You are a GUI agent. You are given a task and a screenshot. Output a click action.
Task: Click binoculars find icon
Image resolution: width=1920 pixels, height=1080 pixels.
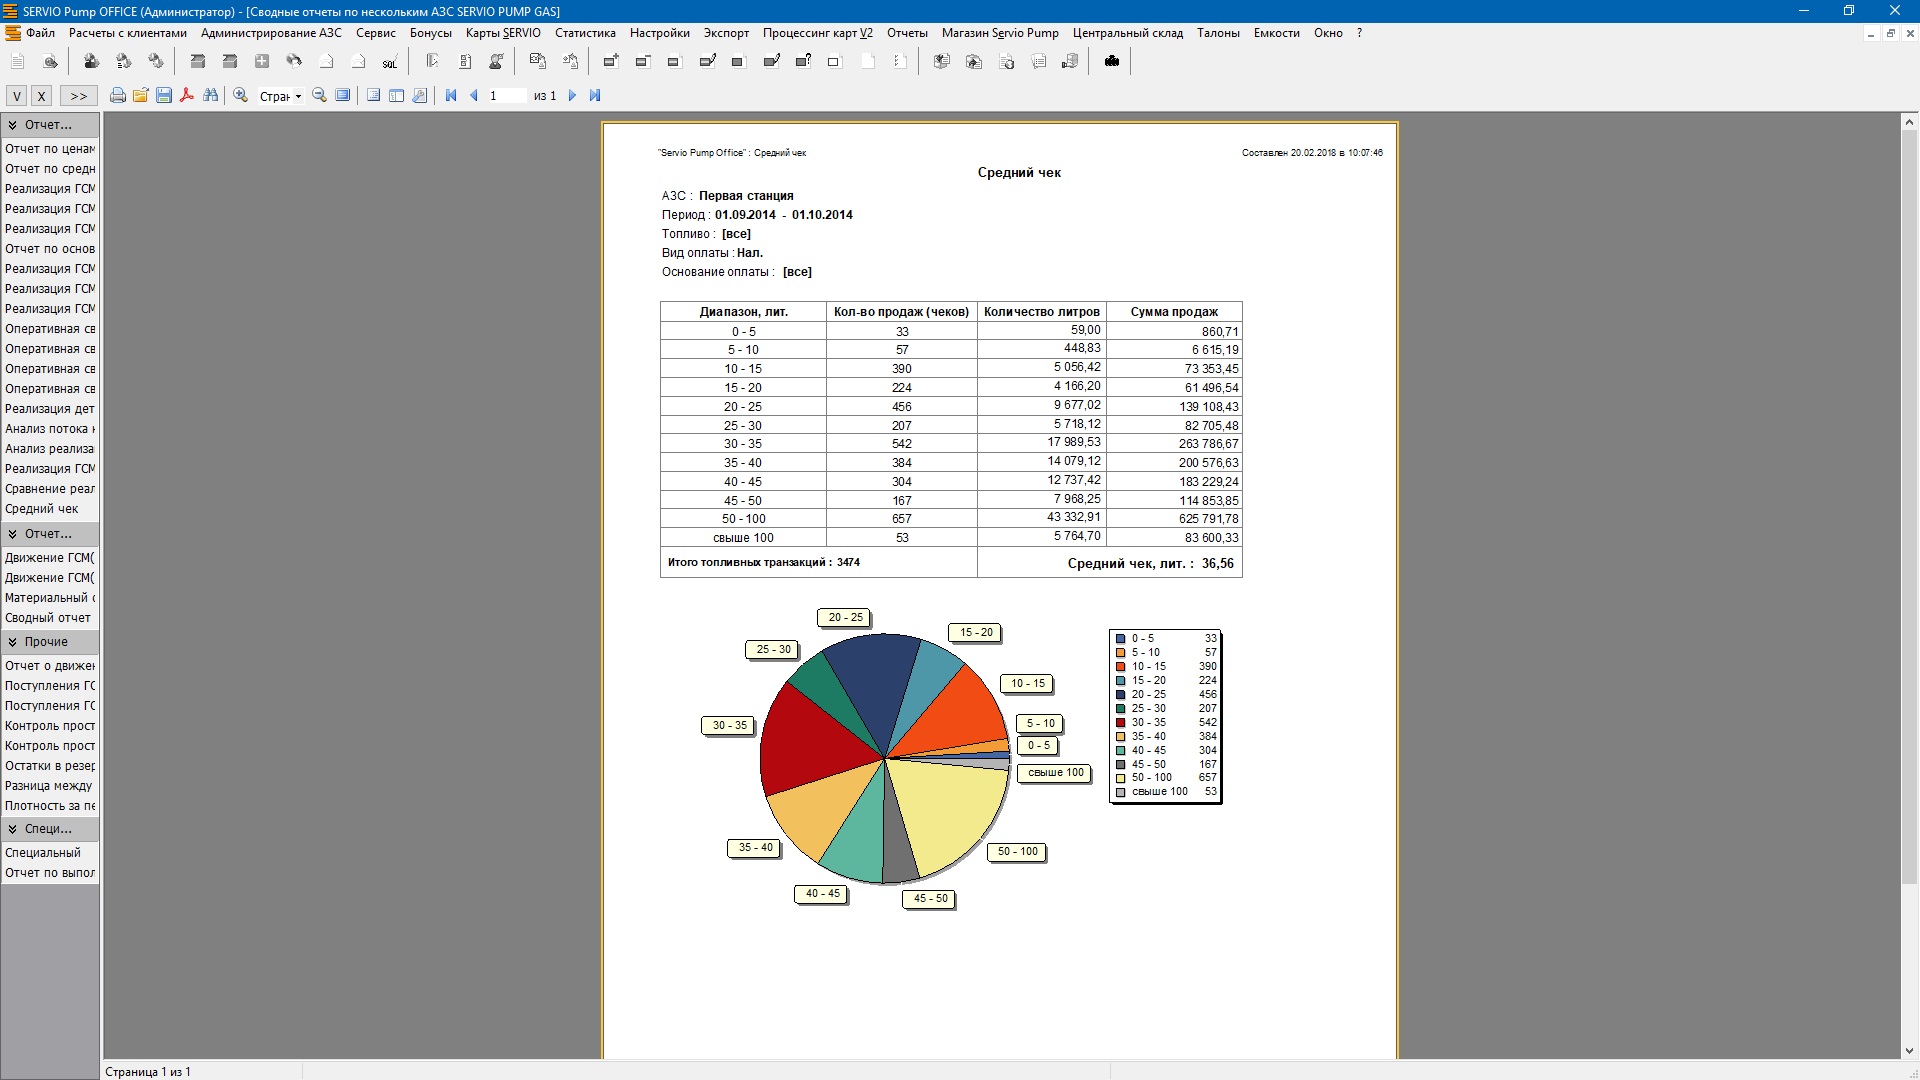210,96
